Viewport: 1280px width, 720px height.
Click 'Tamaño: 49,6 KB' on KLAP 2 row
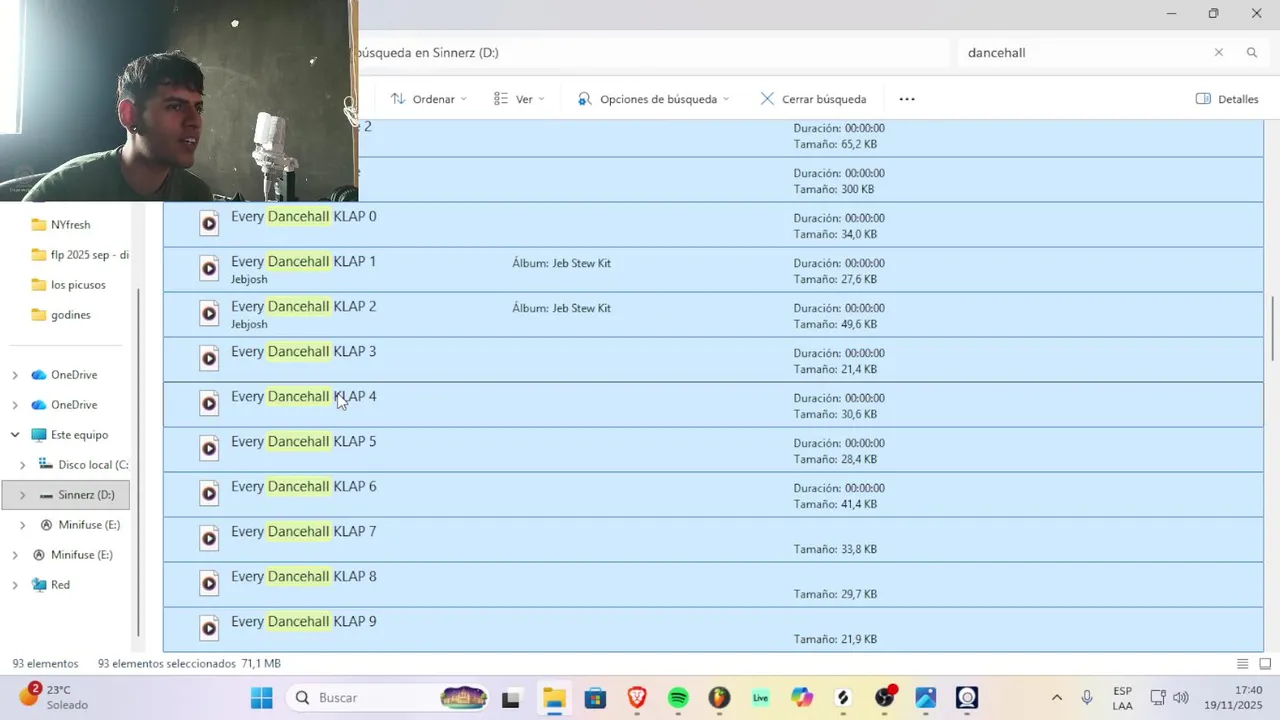(x=835, y=324)
